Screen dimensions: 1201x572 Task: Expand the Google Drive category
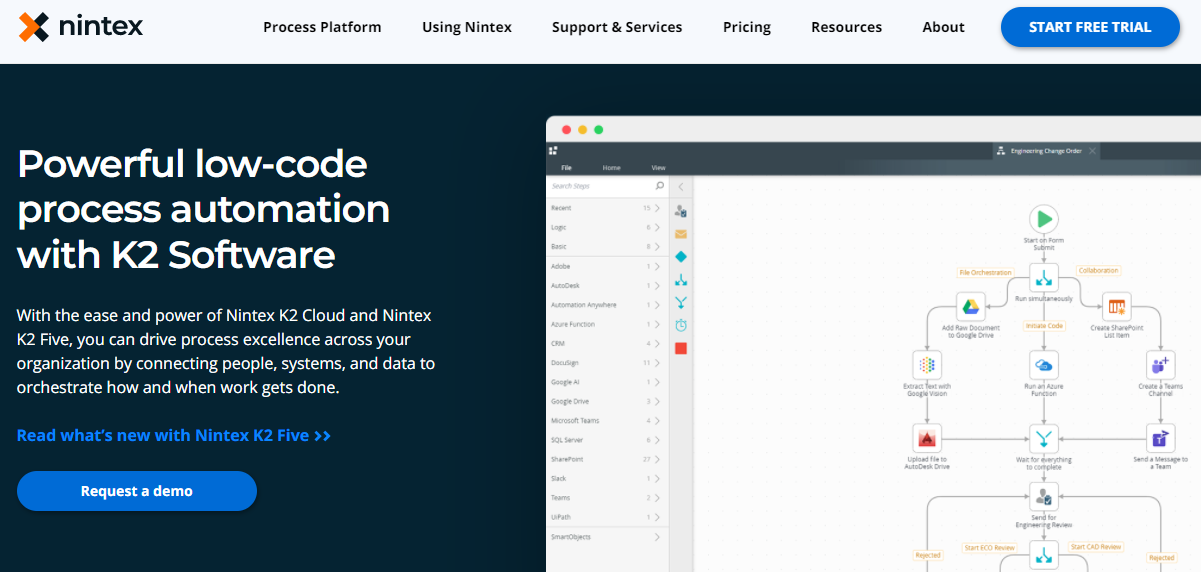point(658,401)
